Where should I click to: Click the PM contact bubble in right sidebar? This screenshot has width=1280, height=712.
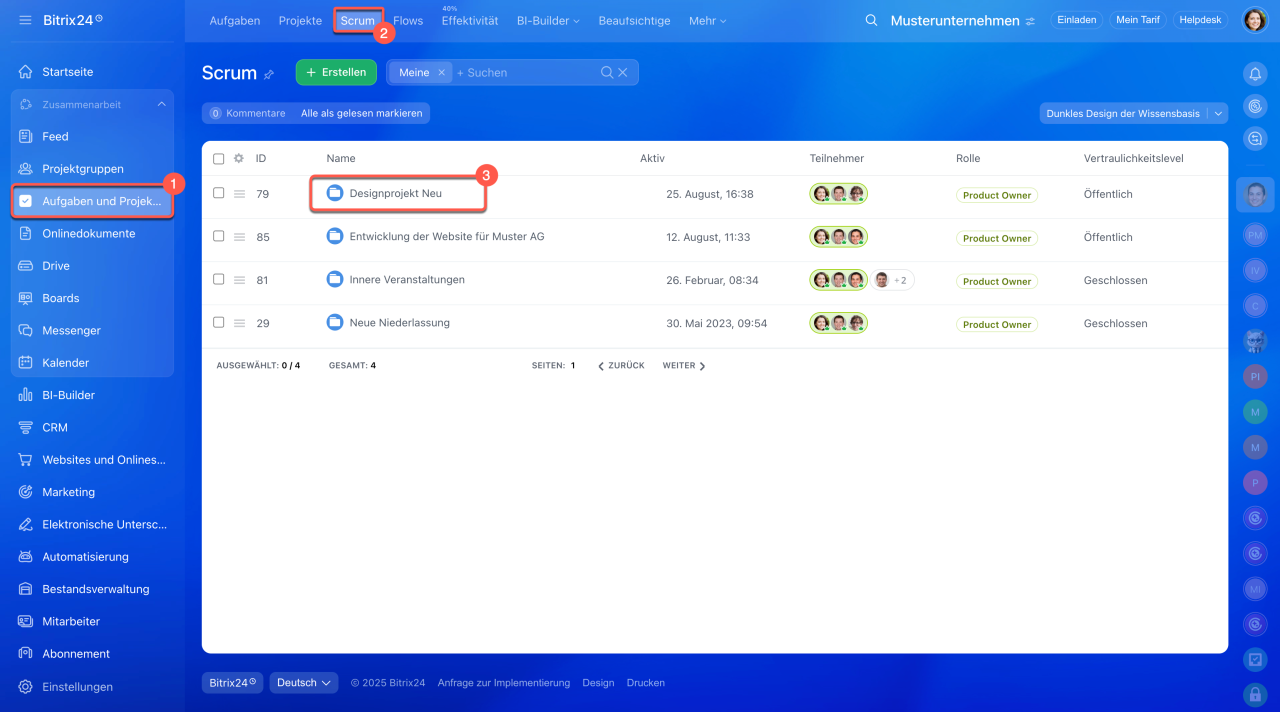[1255, 235]
